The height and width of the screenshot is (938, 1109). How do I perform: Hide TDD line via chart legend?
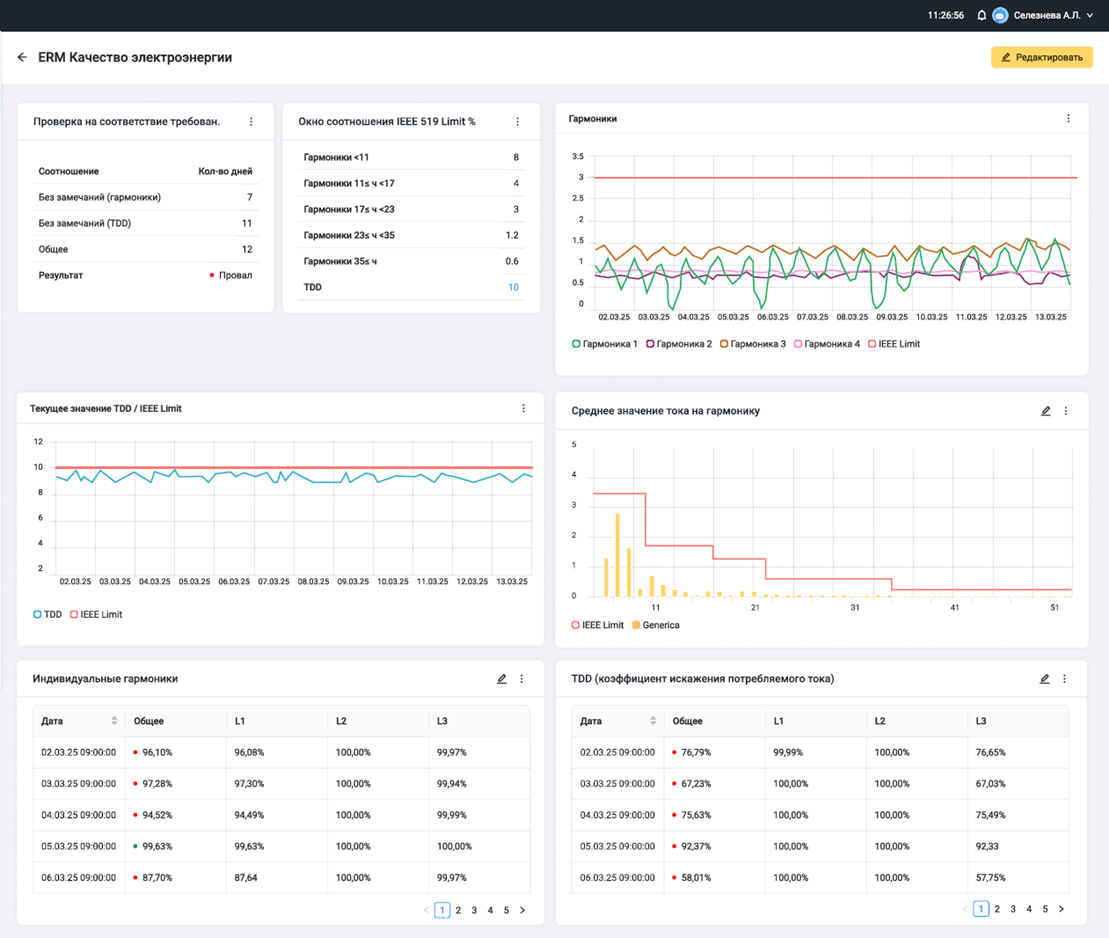tap(47, 615)
